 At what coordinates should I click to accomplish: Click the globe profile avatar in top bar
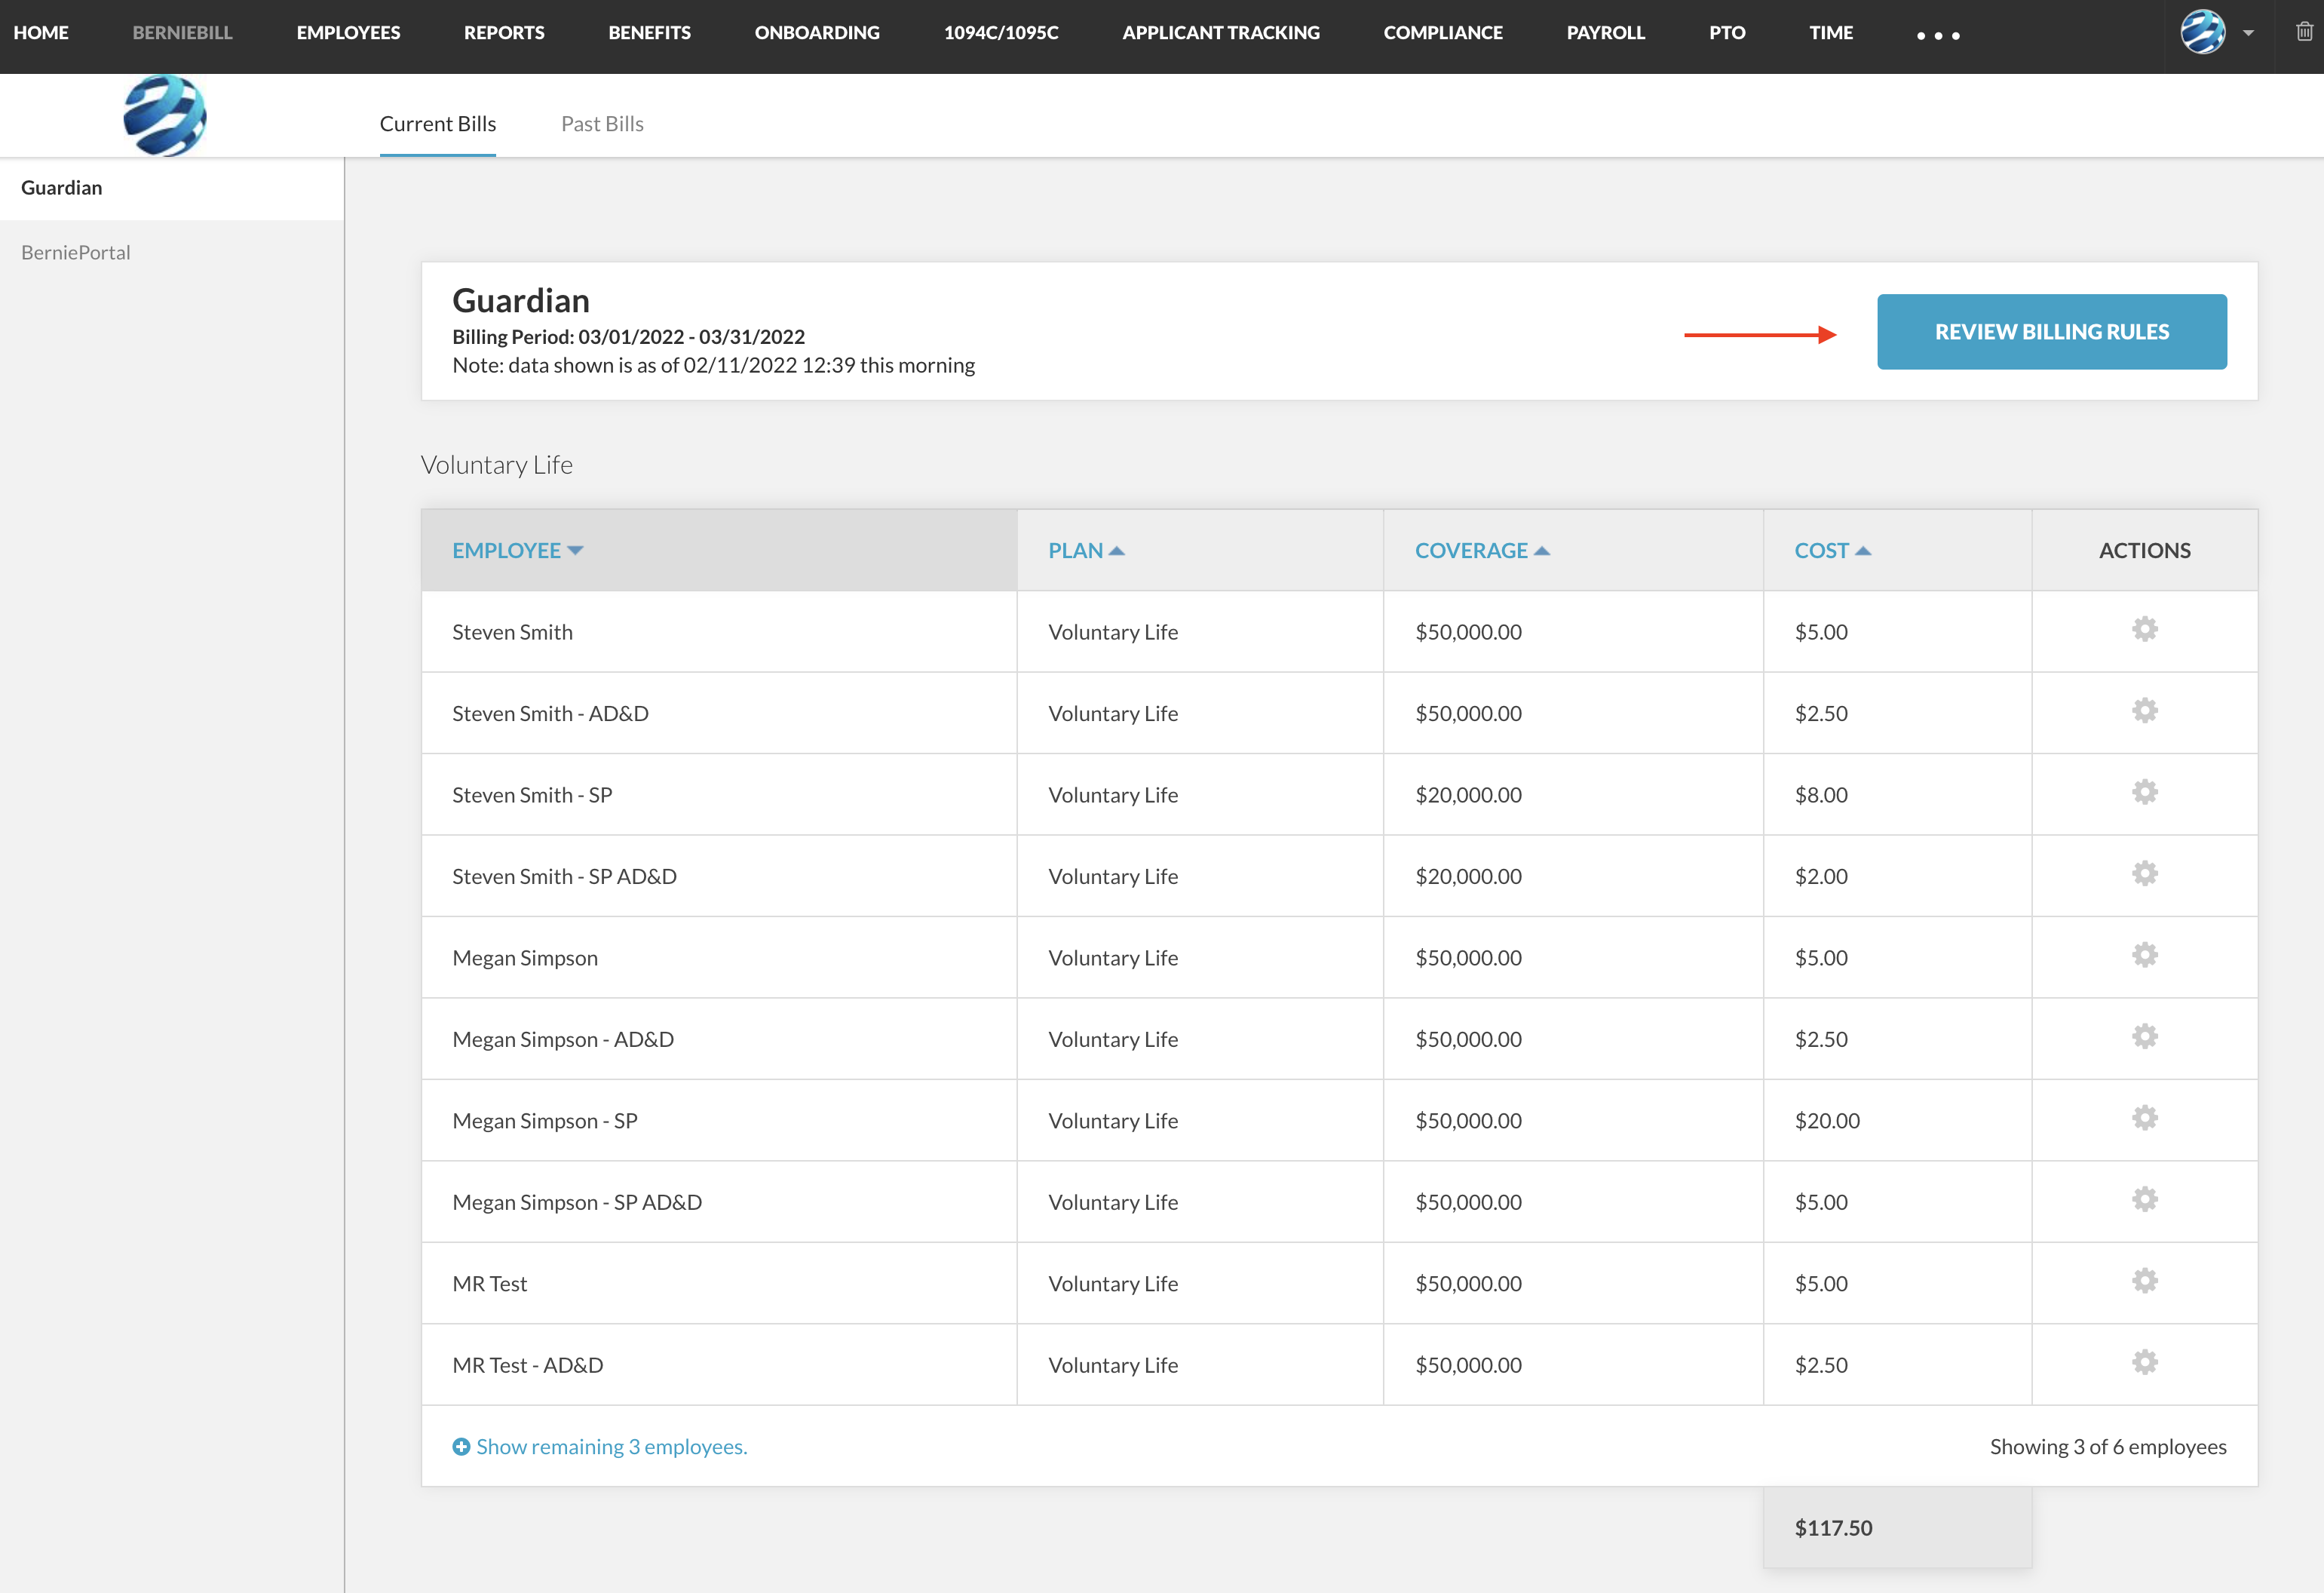(x=2202, y=32)
